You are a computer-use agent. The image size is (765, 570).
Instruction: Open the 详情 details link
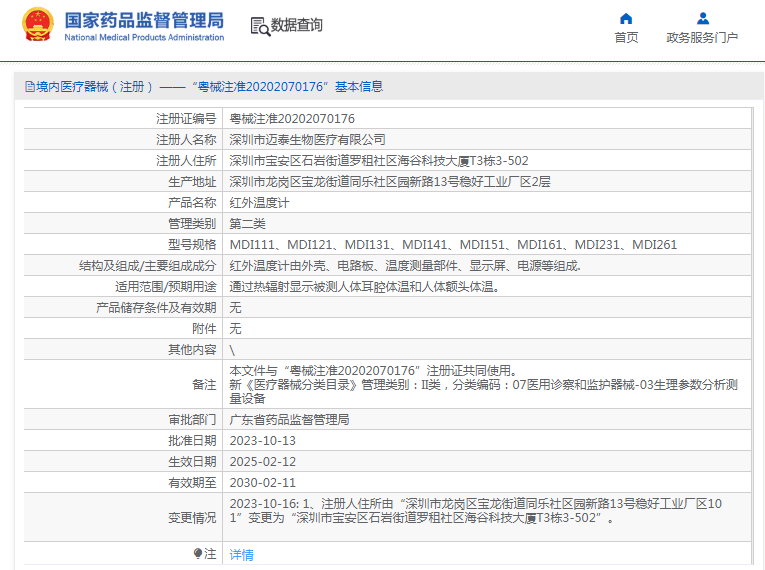click(x=241, y=554)
